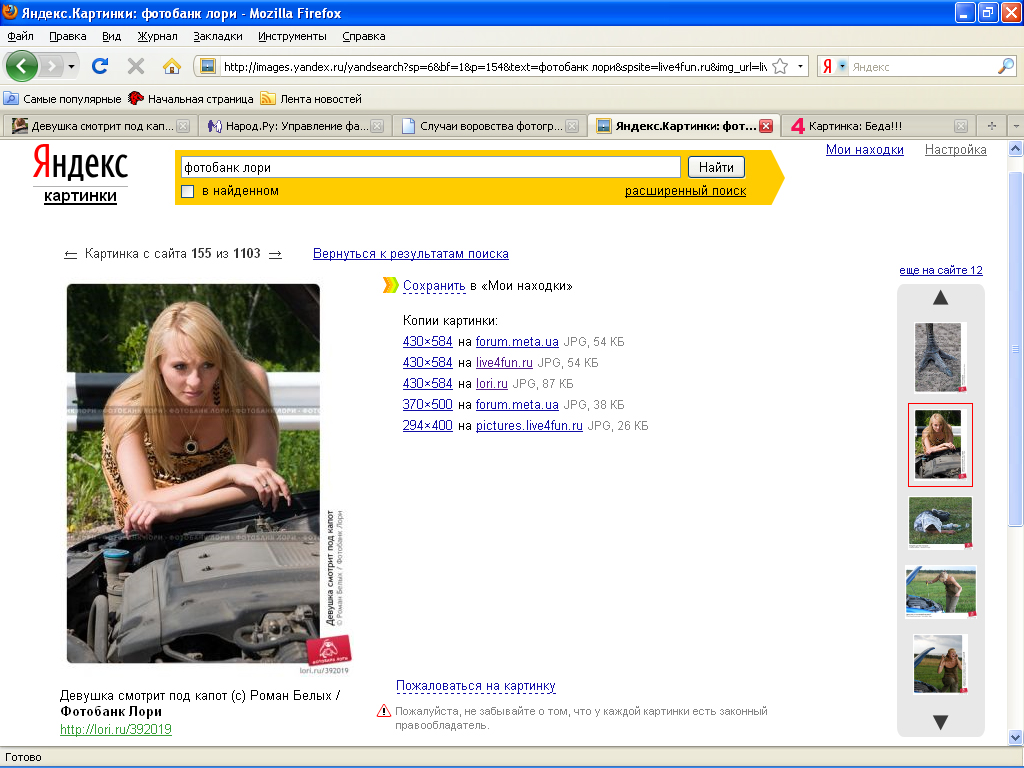Open the Вид menu
Screen dimensions: 1024x768
112,37
